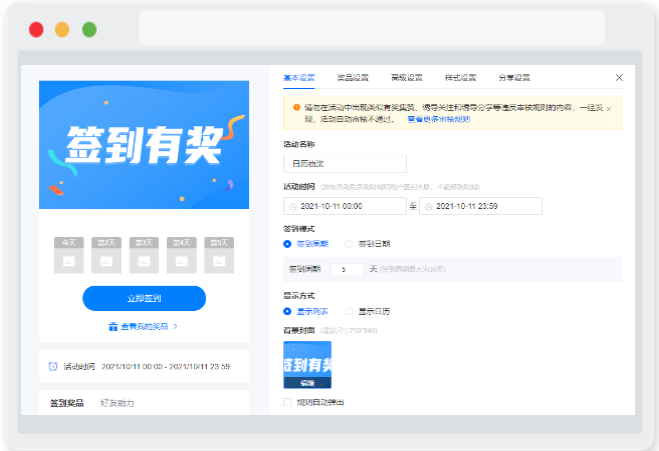Click the 第3天 calendar card
659x451 pixels.
pyautogui.click(x=144, y=255)
